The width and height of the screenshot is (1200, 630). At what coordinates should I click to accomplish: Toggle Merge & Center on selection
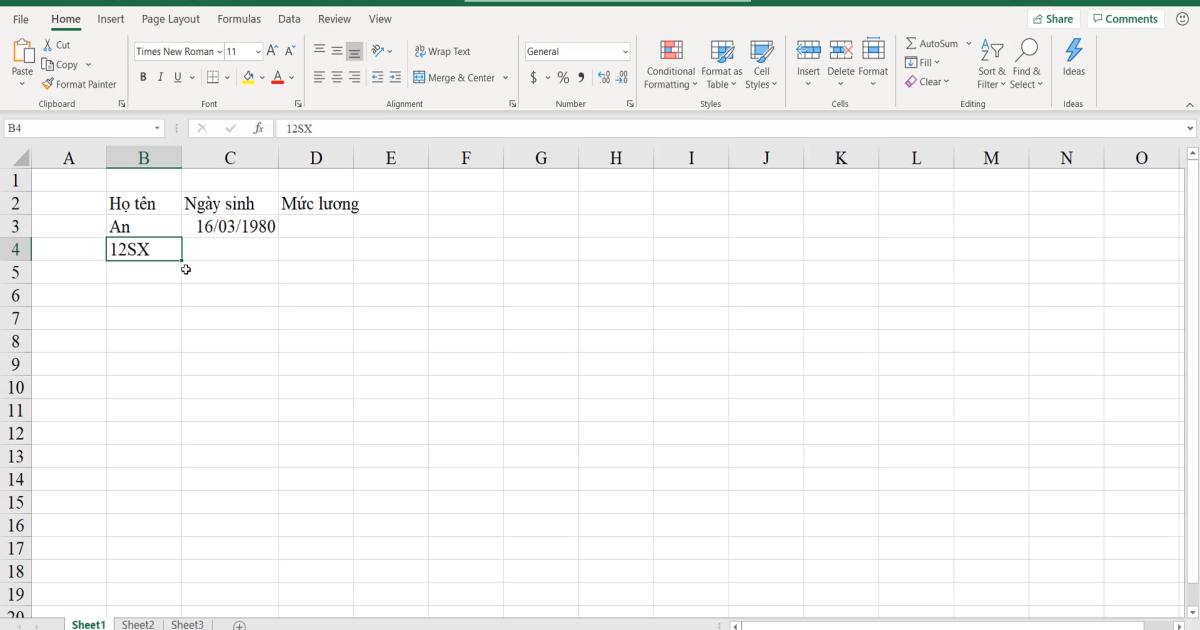click(455, 77)
